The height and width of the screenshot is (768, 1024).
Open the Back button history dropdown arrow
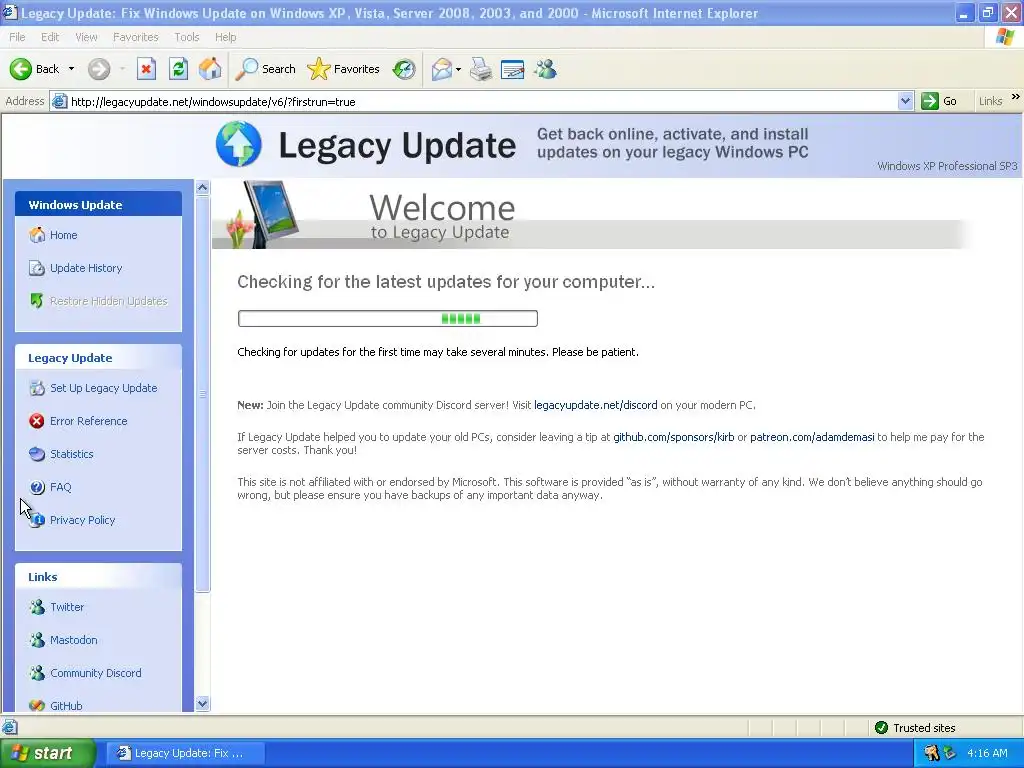(71, 69)
